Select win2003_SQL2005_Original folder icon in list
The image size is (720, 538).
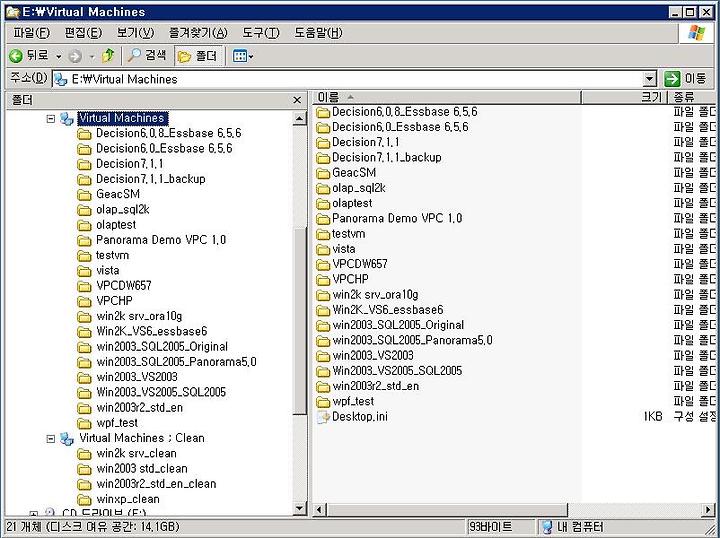coord(323,325)
